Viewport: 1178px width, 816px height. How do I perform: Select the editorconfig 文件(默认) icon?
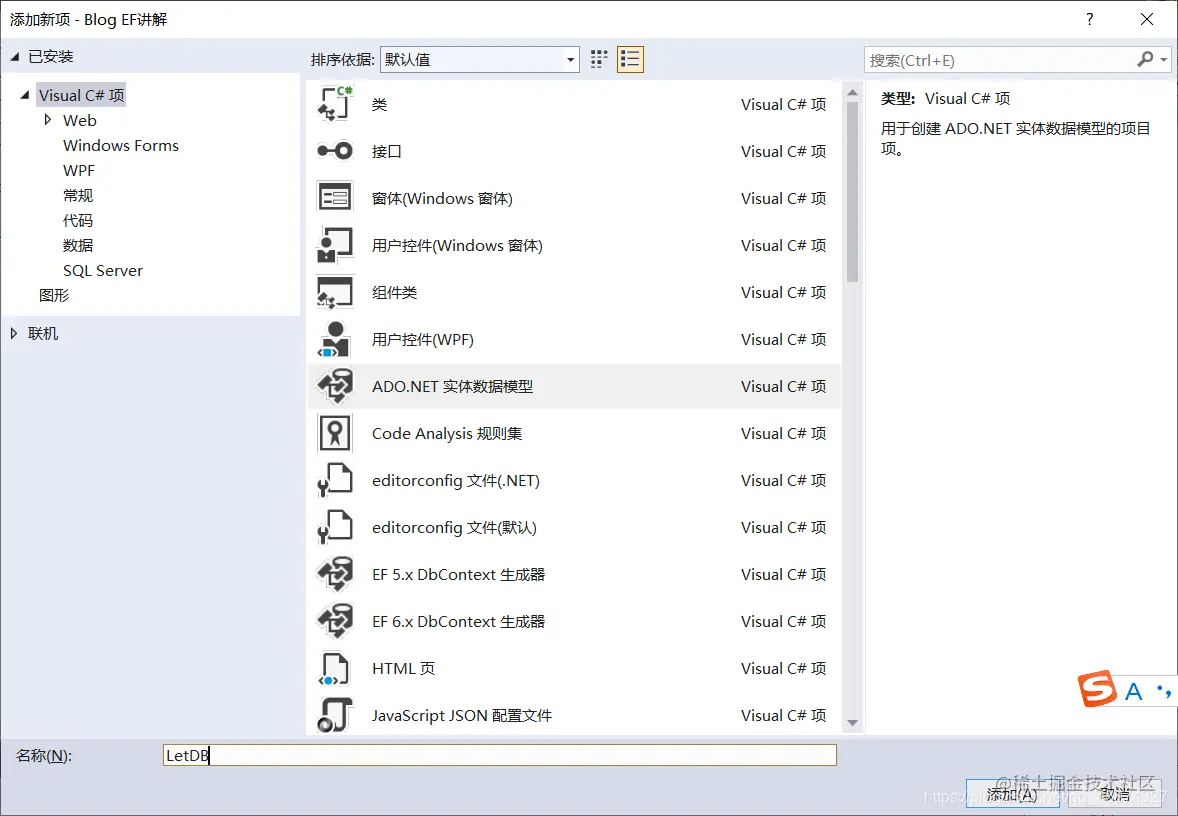335,527
